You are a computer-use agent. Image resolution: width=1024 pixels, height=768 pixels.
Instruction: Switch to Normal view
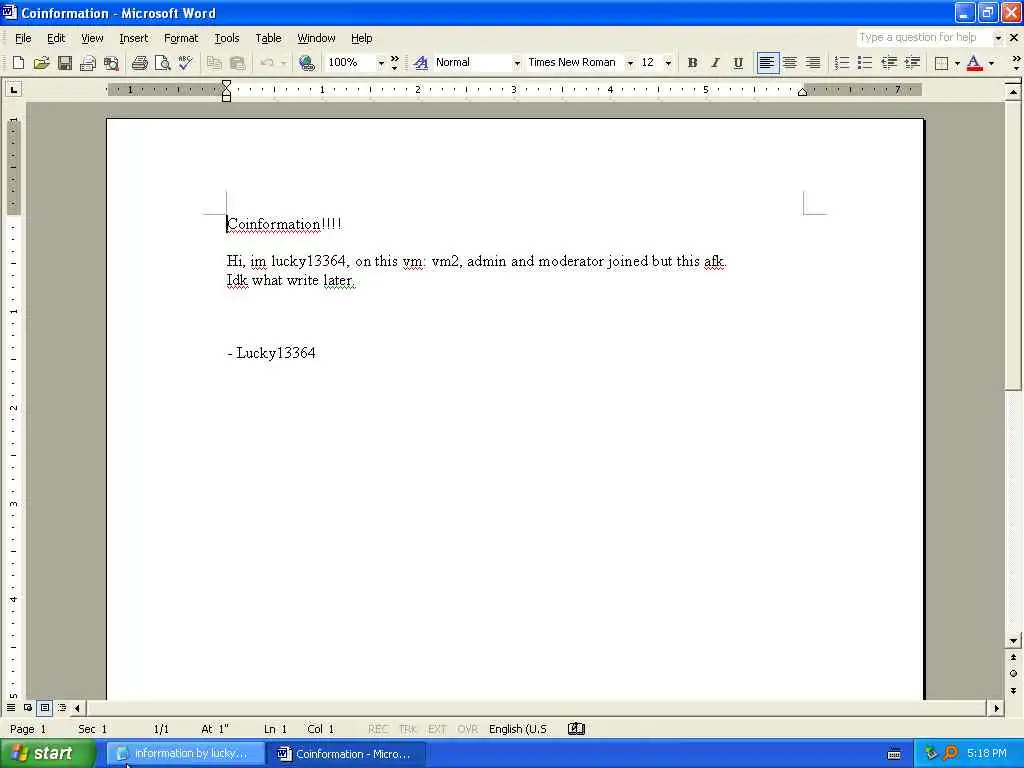coord(11,707)
